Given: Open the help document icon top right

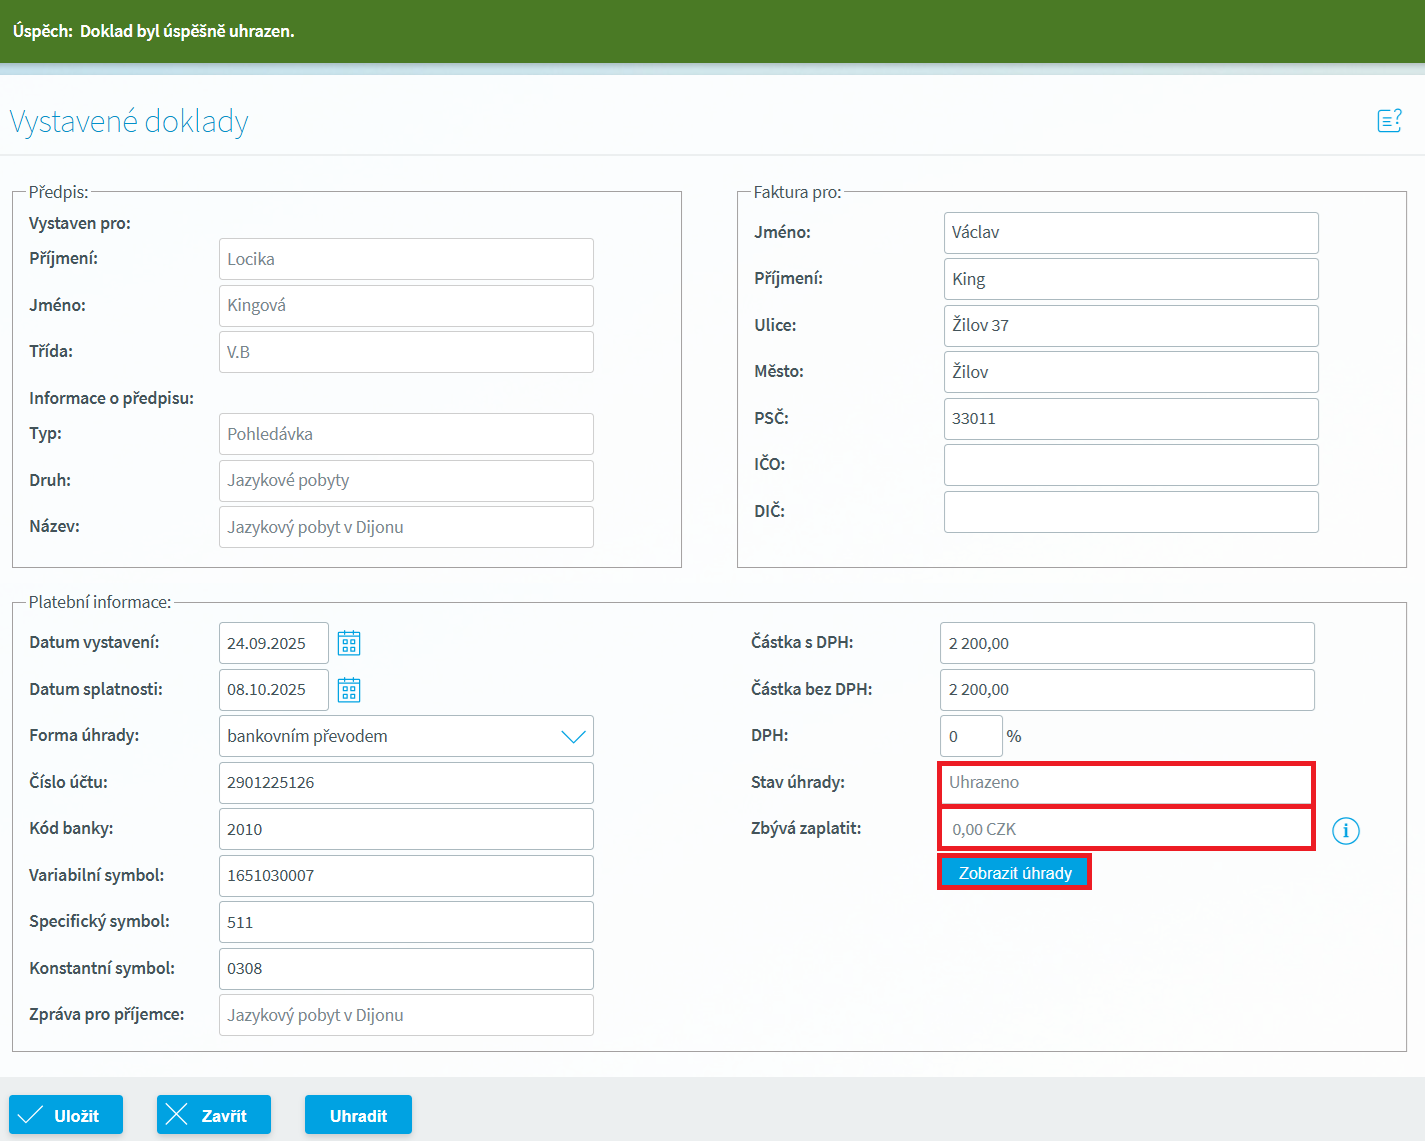Looking at the screenshot, I should point(1389,121).
